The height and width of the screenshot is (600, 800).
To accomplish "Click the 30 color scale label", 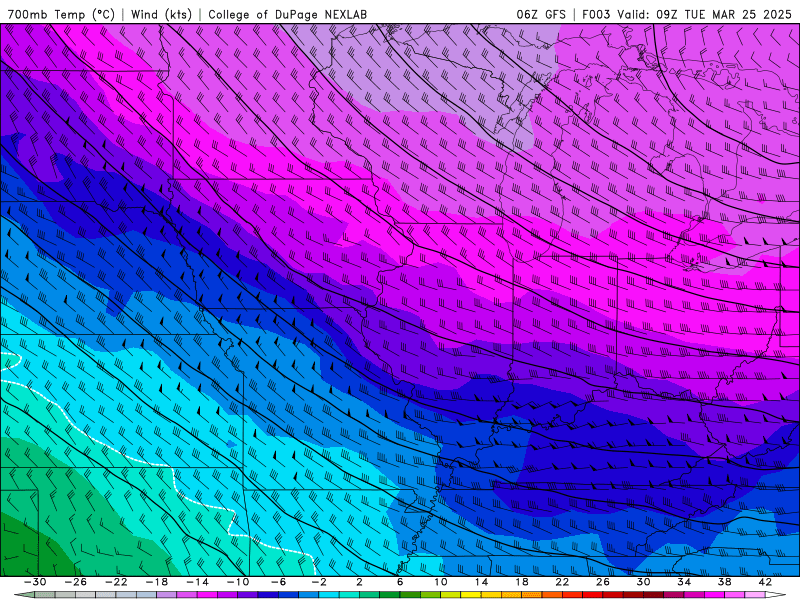I will [x=643, y=582].
